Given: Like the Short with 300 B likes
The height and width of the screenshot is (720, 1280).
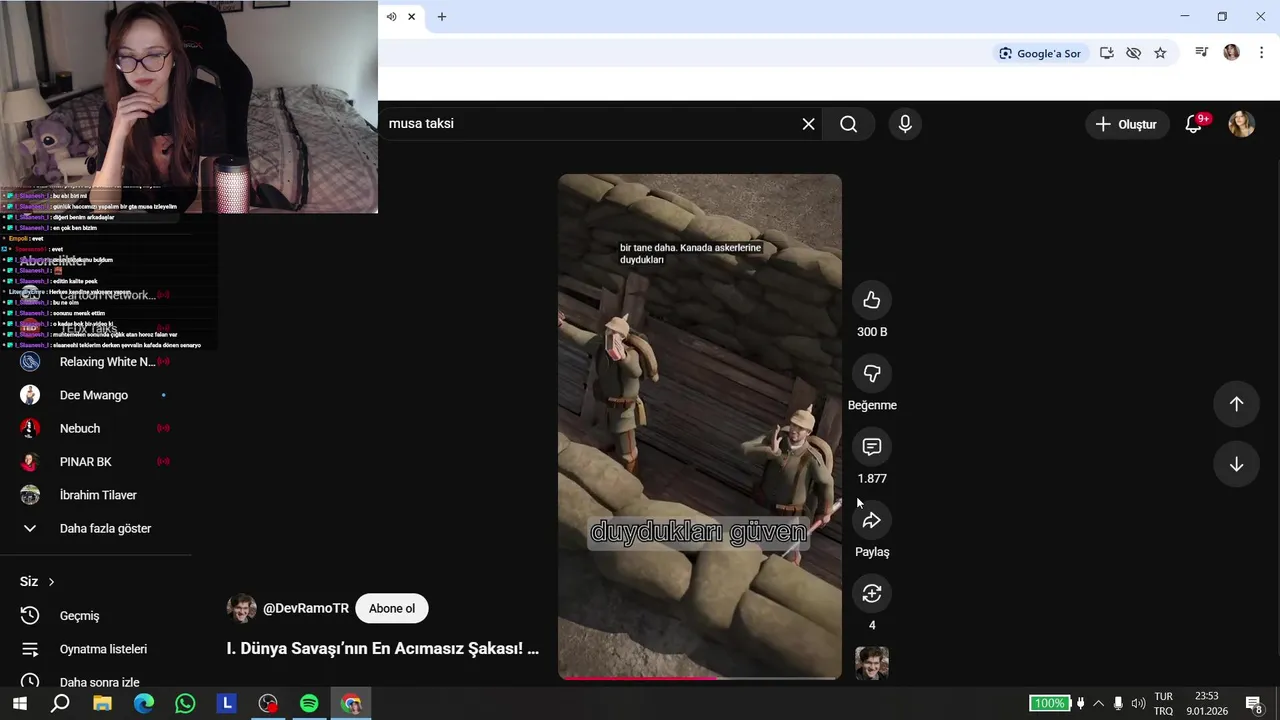Looking at the screenshot, I should (x=872, y=300).
